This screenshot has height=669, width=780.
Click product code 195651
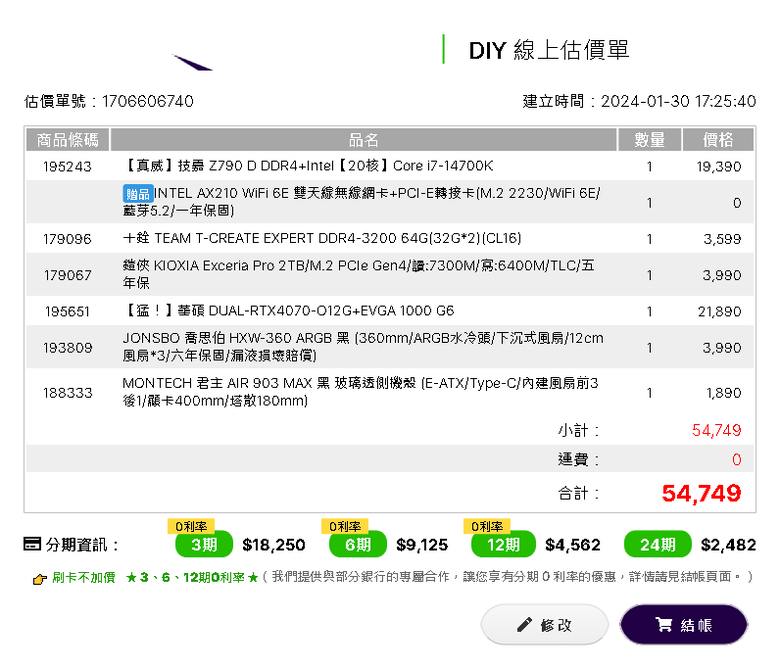click(x=68, y=311)
